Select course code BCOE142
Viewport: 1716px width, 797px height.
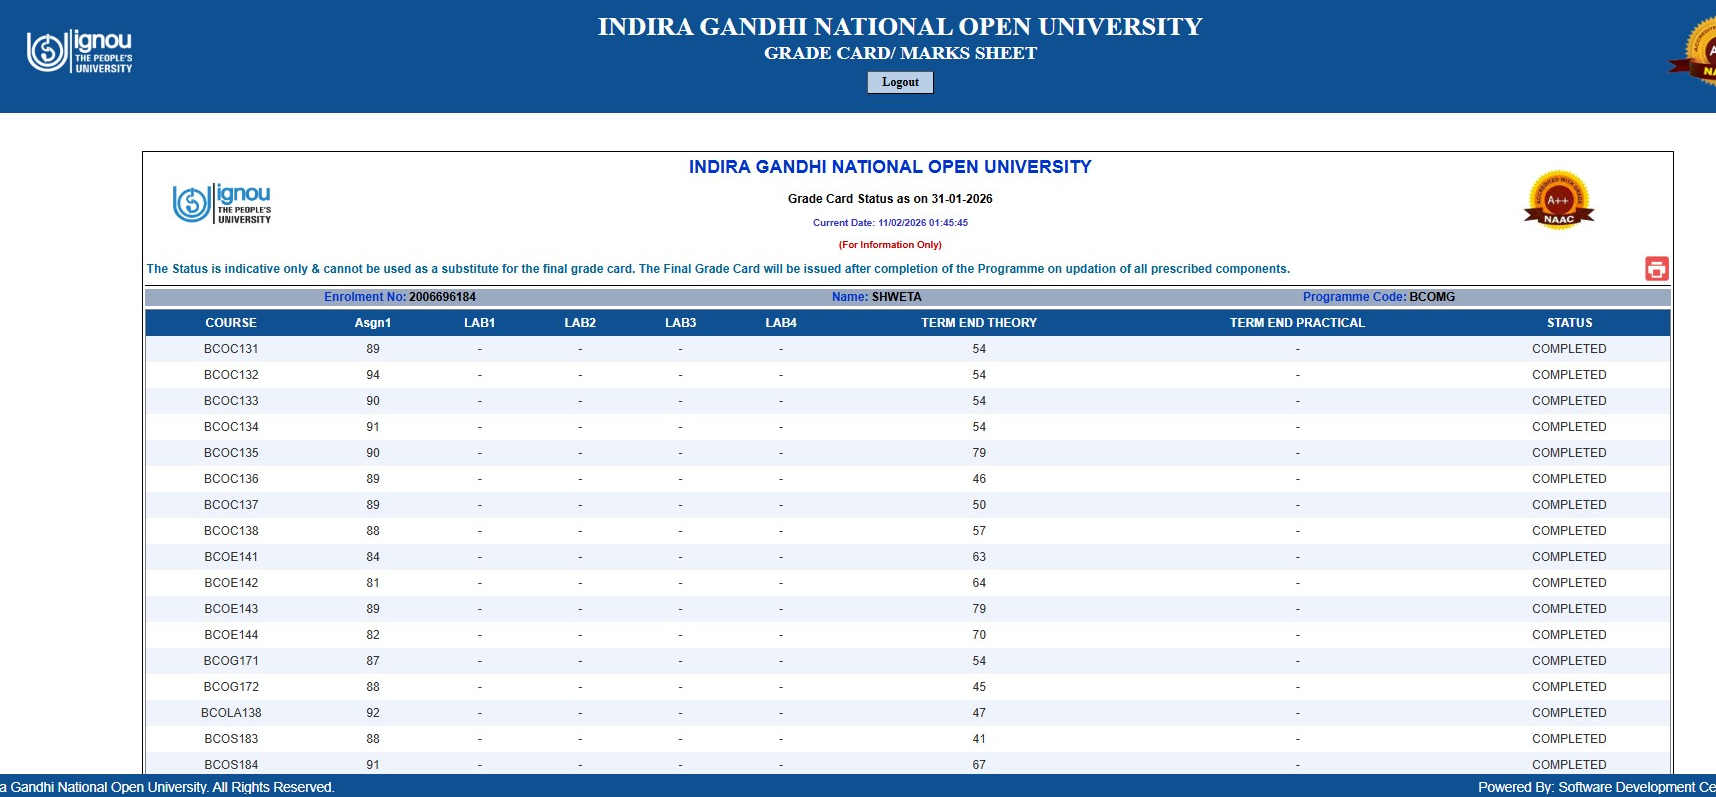pyautogui.click(x=231, y=583)
